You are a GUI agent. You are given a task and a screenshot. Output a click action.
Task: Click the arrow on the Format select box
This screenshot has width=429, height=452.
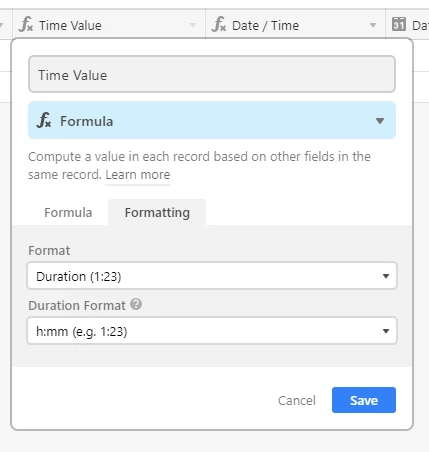tap(386, 276)
